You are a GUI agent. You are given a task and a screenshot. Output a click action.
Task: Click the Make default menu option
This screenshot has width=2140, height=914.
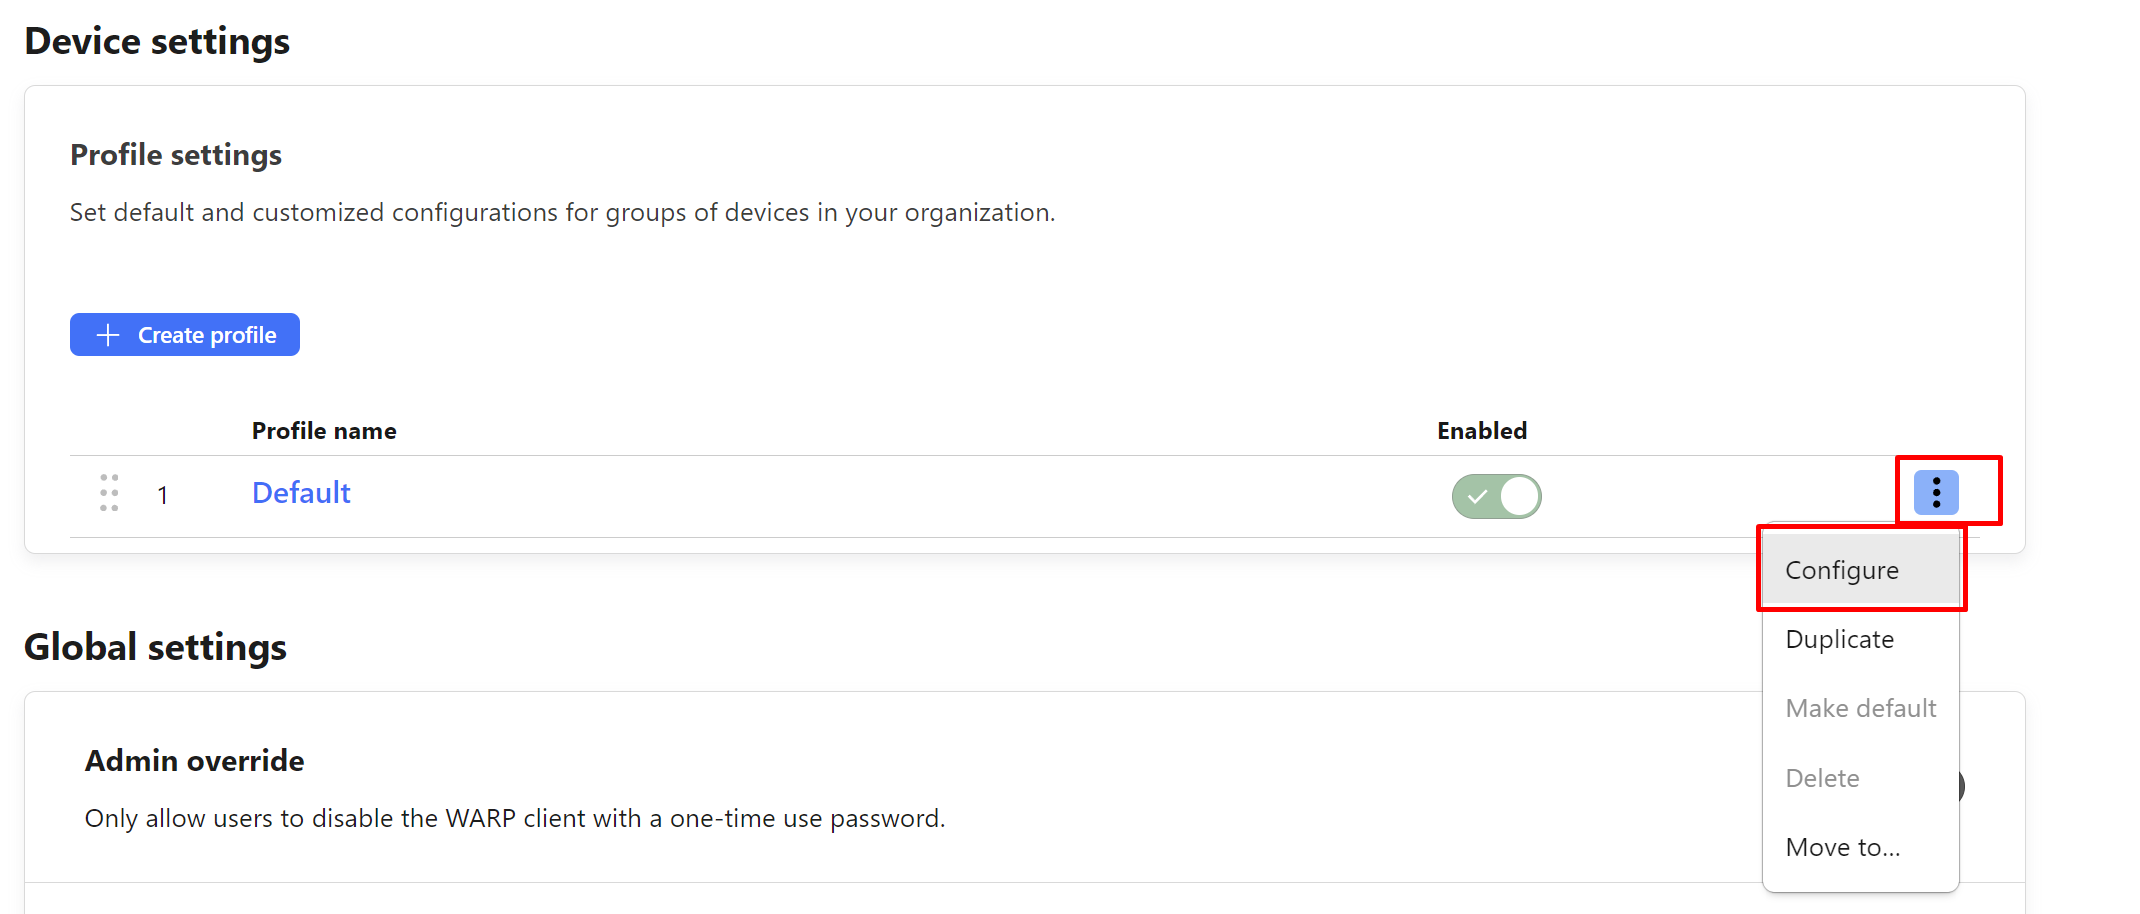tap(1861, 709)
